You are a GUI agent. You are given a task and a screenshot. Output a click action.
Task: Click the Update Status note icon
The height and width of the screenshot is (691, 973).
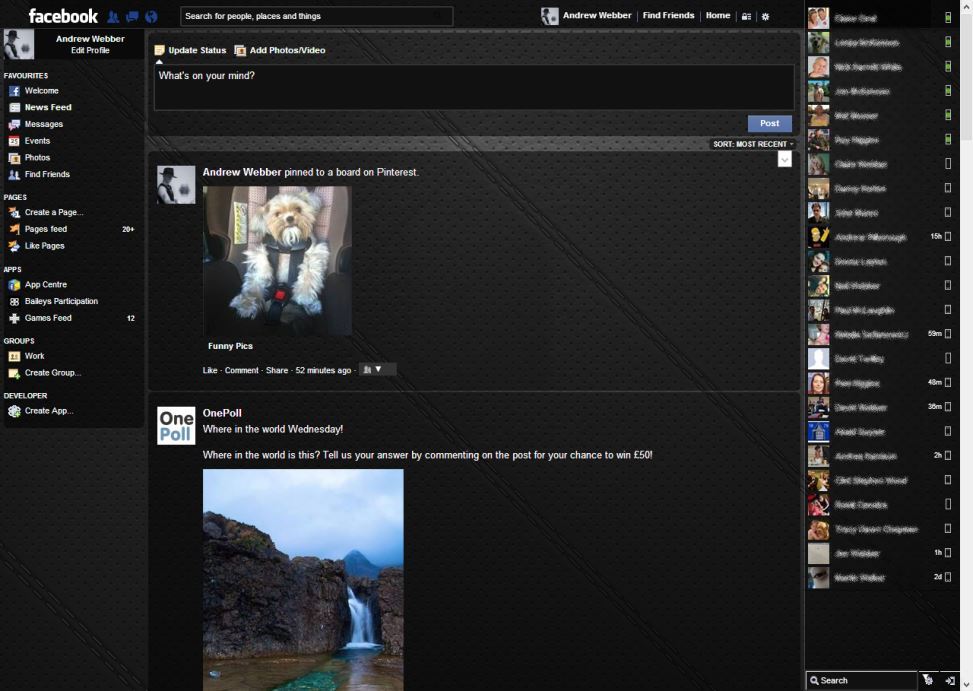click(x=159, y=50)
